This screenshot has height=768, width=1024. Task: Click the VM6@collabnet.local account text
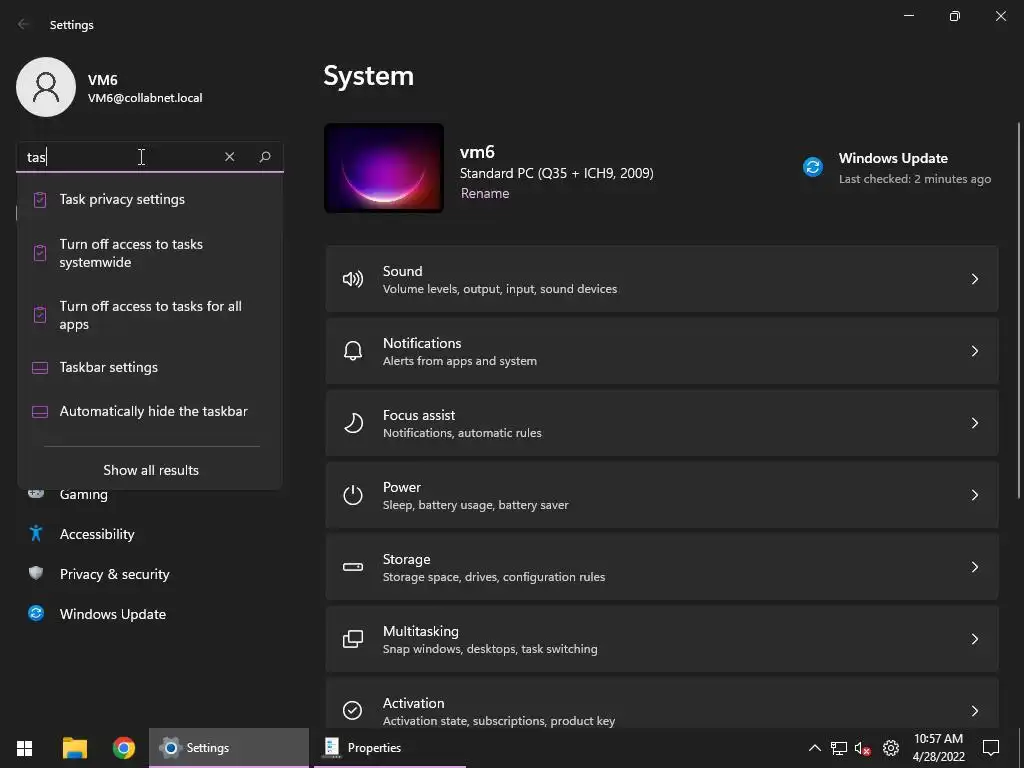coord(145,98)
